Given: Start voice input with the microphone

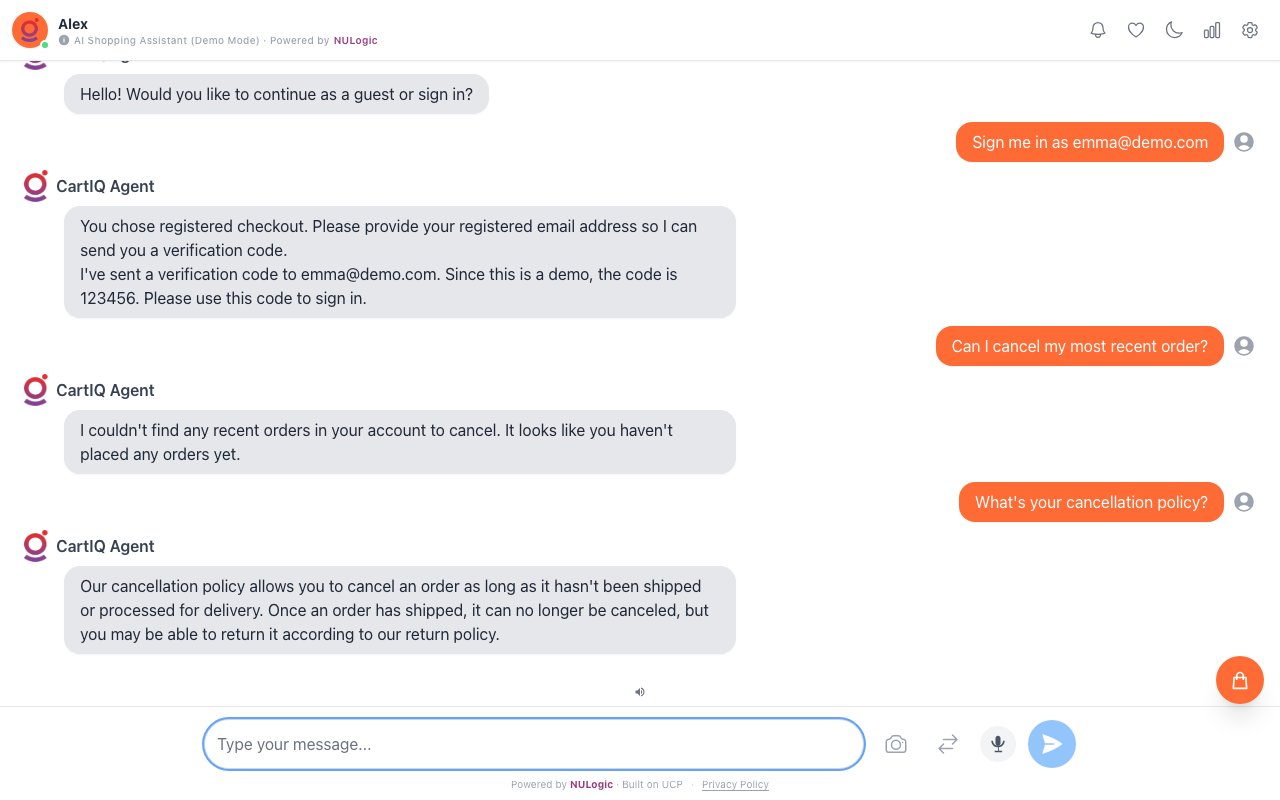Looking at the screenshot, I should tap(997, 744).
